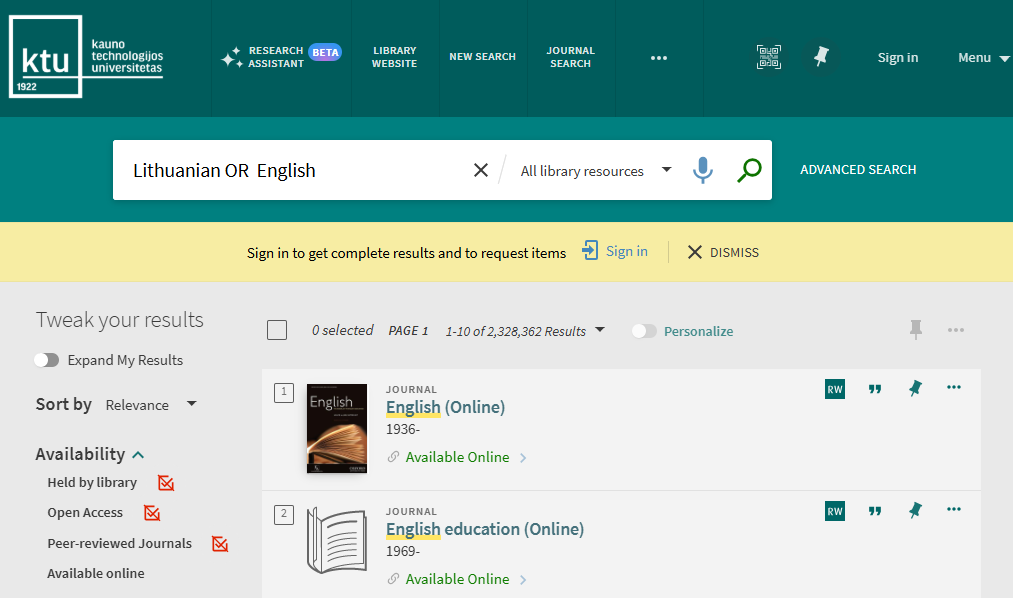Image resolution: width=1013 pixels, height=598 pixels.
Task: Open citation for English (Online) result
Action: [875, 389]
